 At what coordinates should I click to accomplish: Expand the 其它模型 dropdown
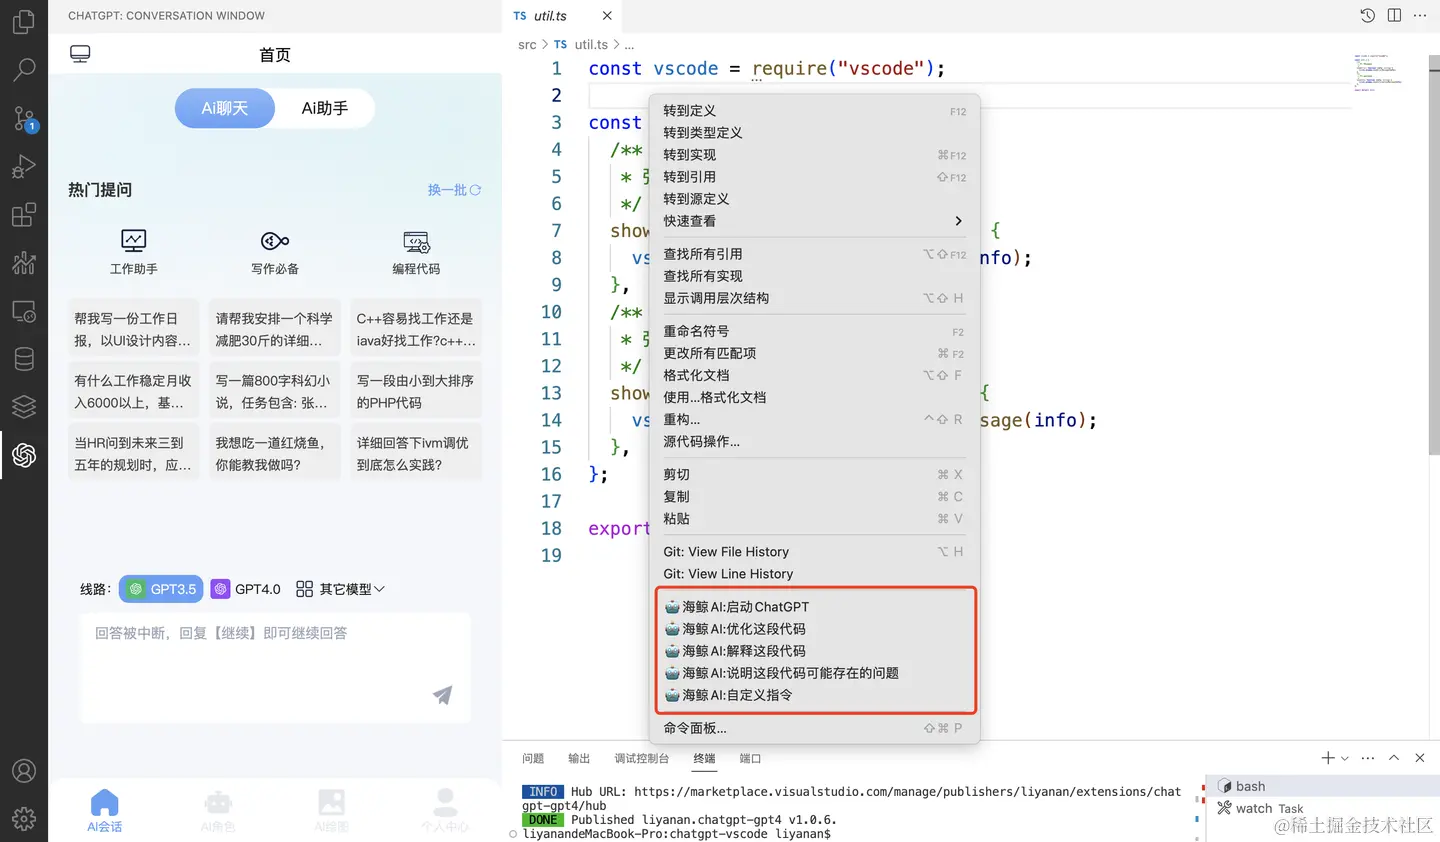click(341, 589)
